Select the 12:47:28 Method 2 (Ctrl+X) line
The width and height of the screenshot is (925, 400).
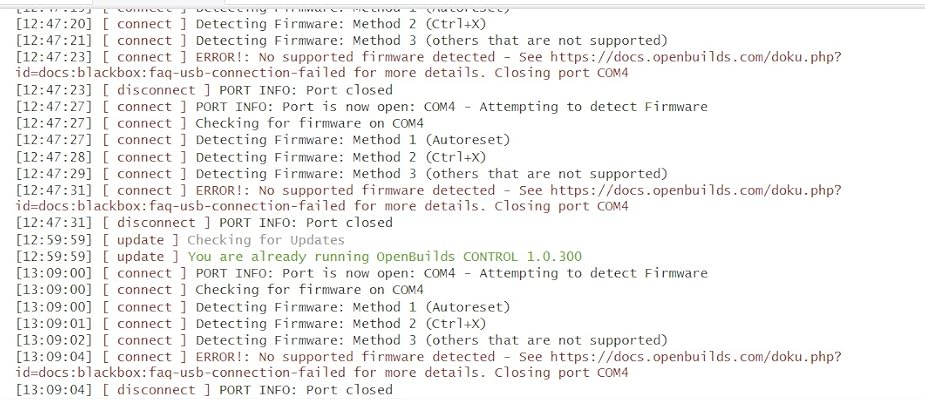tap(340, 157)
